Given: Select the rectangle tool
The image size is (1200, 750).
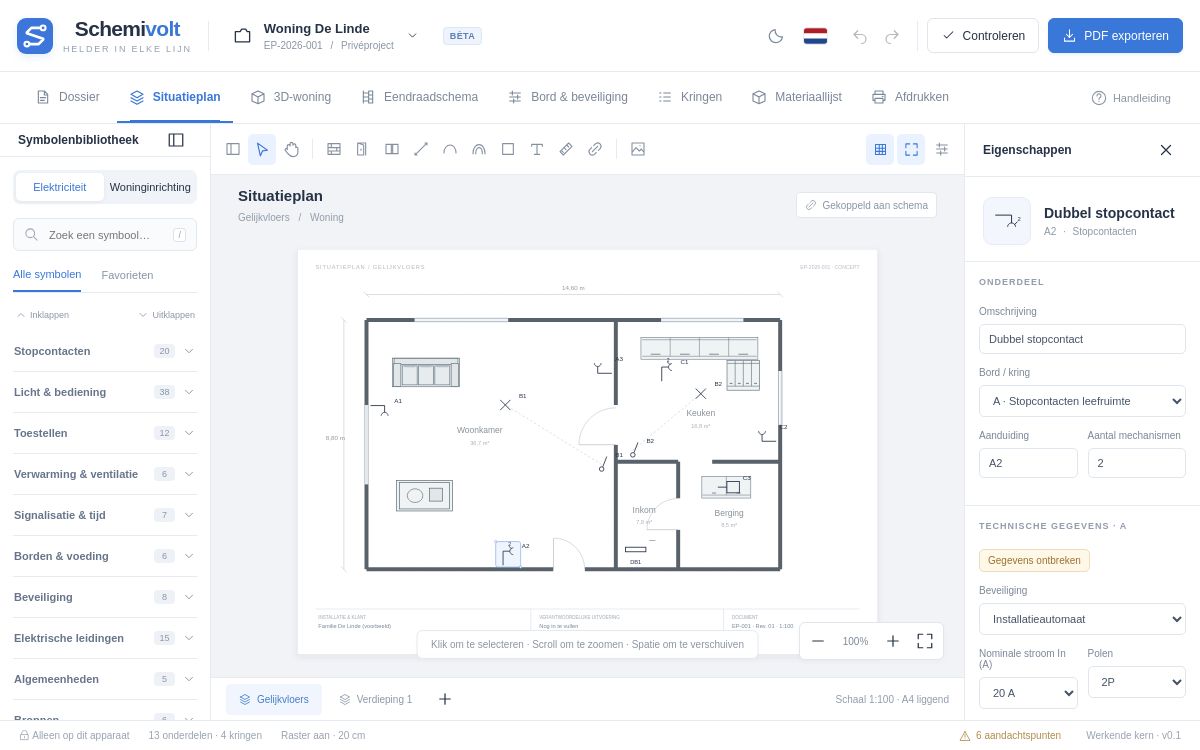Looking at the screenshot, I should tap(508, 149).
